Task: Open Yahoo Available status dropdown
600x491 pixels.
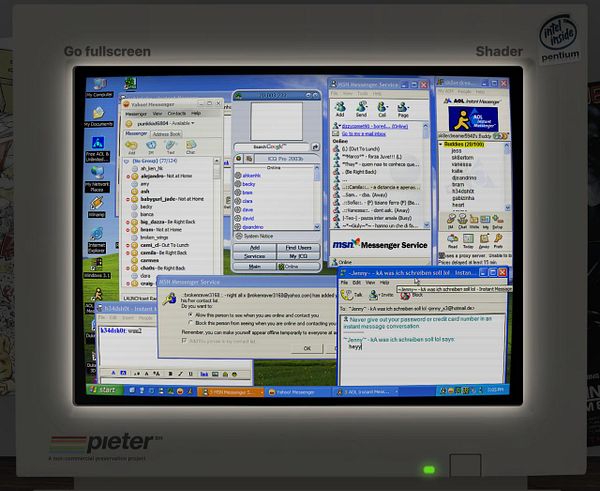Action: [x=193, y=123]
